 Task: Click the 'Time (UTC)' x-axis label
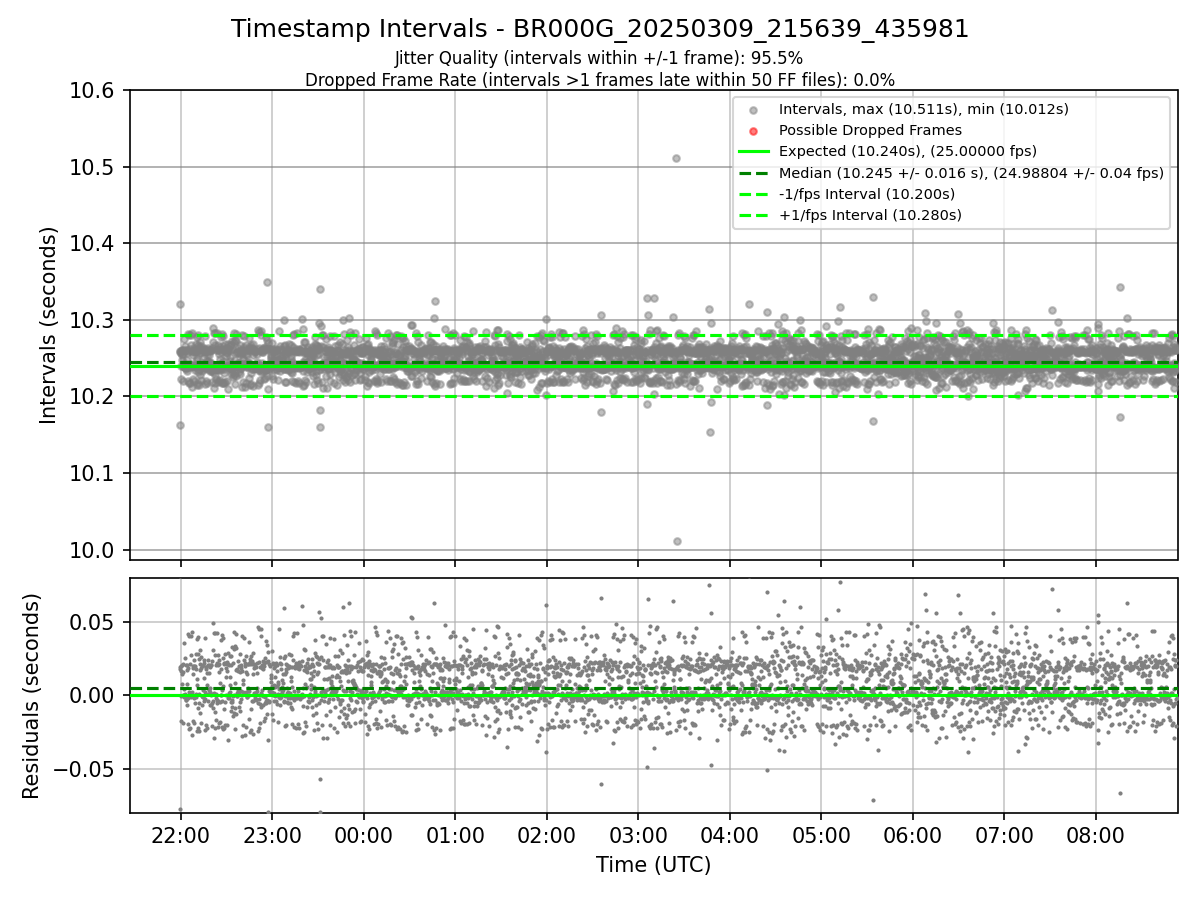[x=654, y=865]
